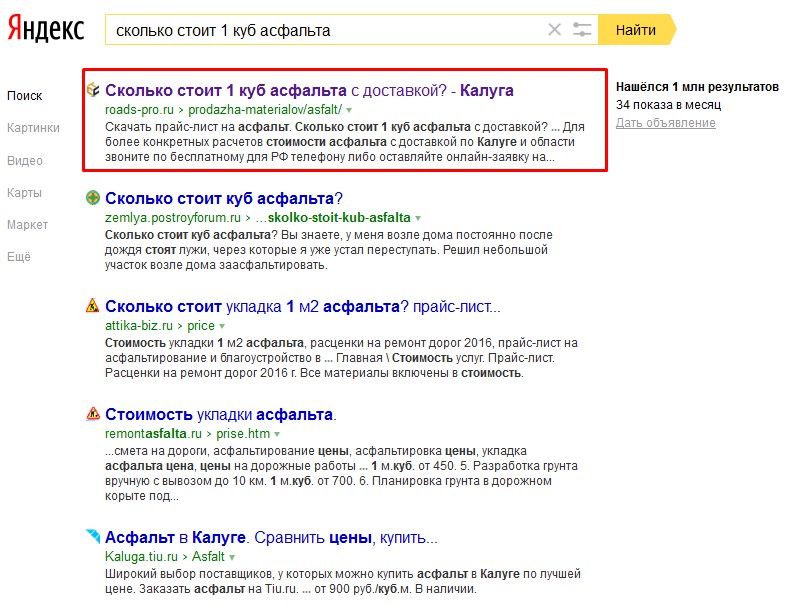Click the Asfalt URL path of Kaluga.tiu.ru
The height and width of the screenshot is (614, 791).
pos(208,556)
